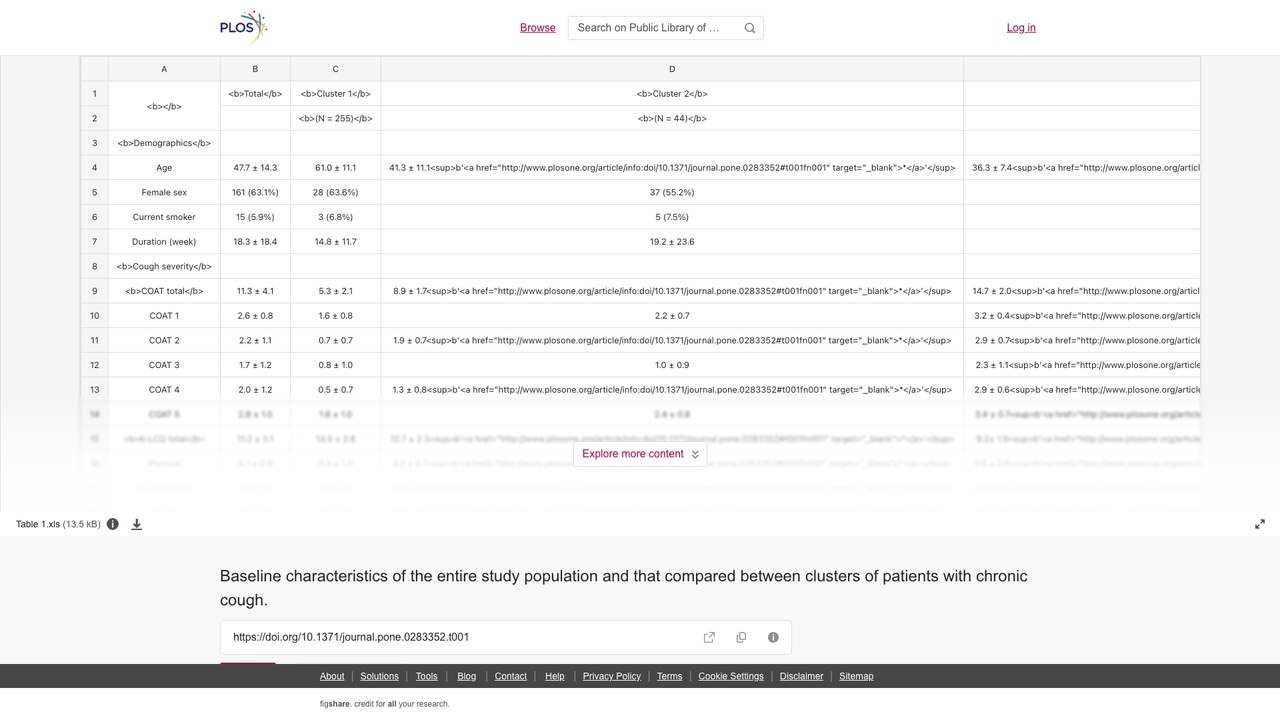The image size is (1280, 720).
Task: Copy the DOI to clipboard
Action: (x=741, y=637)
